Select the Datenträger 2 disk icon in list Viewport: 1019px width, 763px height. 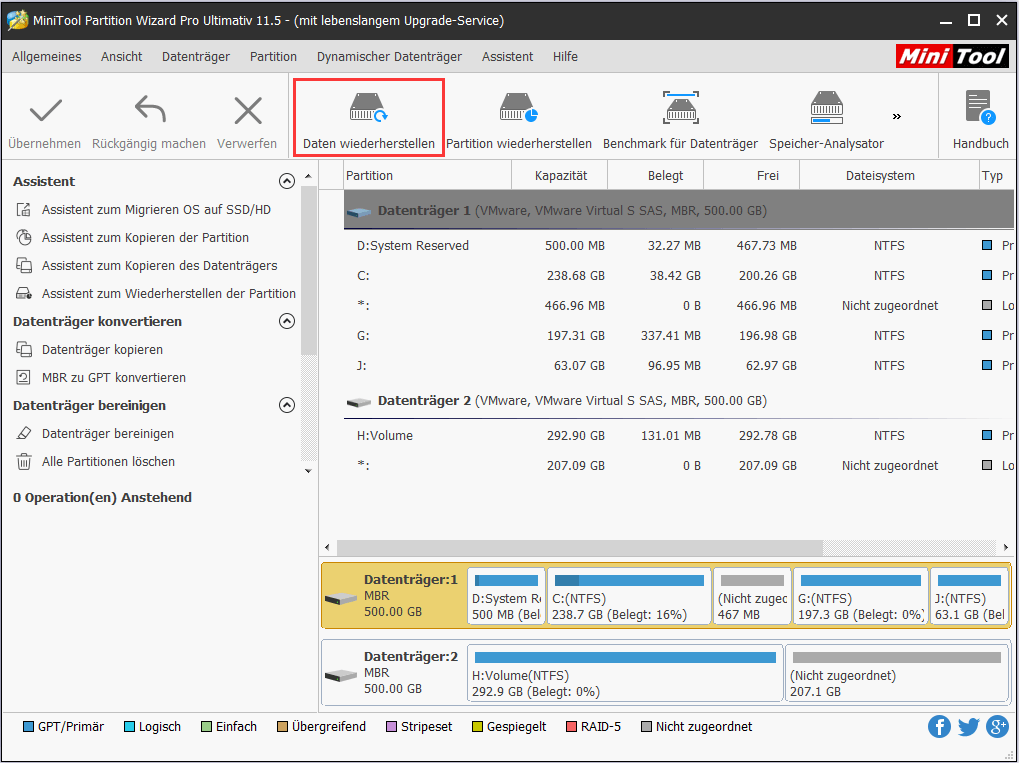(359, 402)
